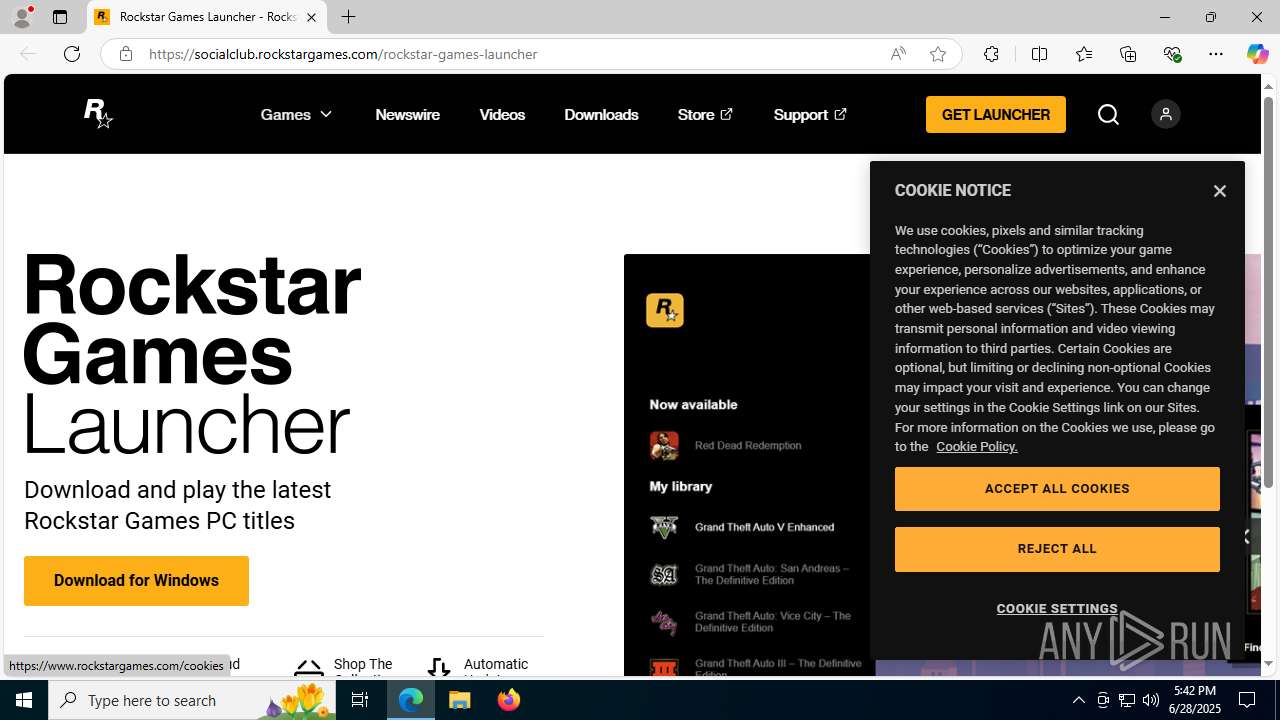Open browser Extensions icon
The width and height of the screenshot is (1280, 720).
991,54
